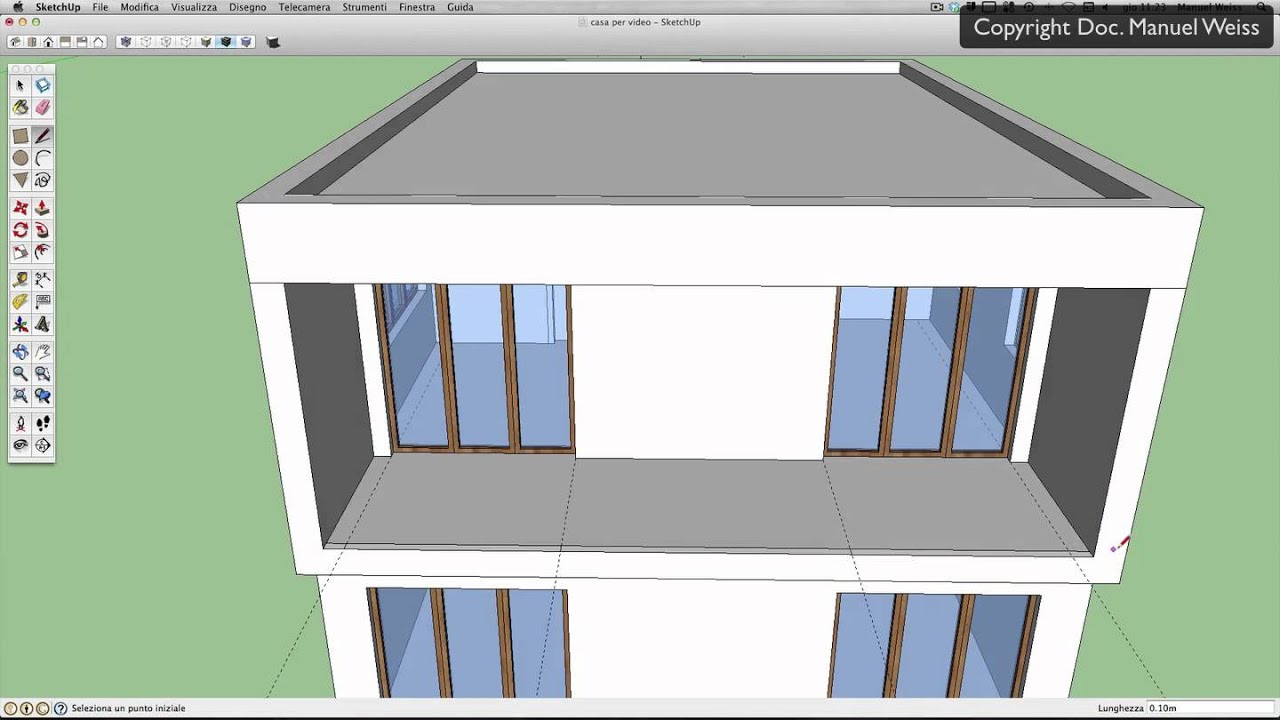Click the Lunghezza measurement input field
This screenshot has width=1280, height=720.
[1209, 708]
